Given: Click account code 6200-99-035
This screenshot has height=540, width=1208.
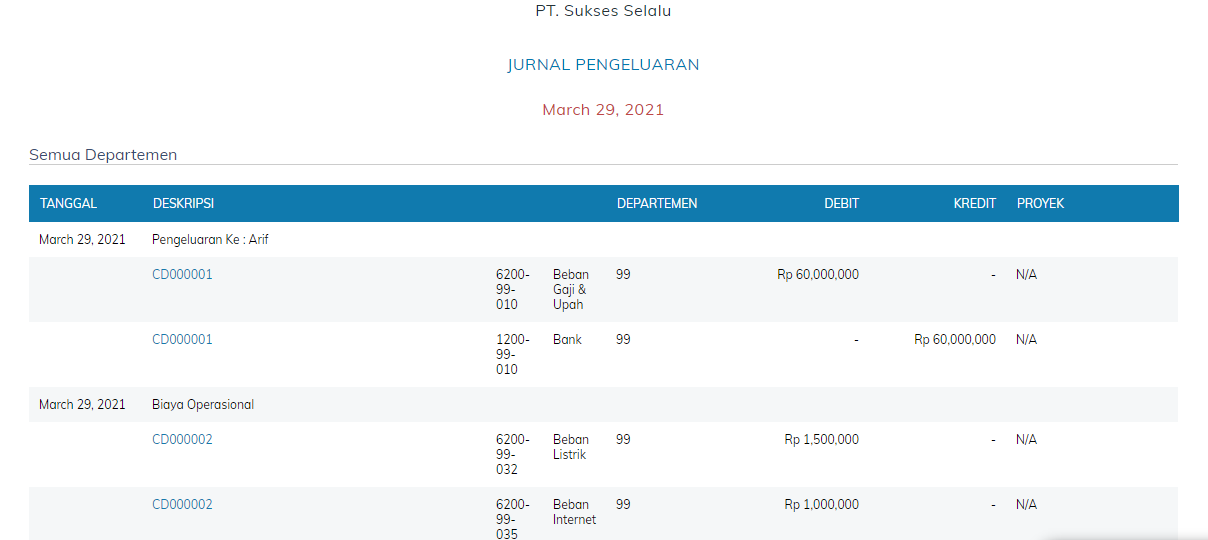Looking at the screenshot, I should coord(513,520).
